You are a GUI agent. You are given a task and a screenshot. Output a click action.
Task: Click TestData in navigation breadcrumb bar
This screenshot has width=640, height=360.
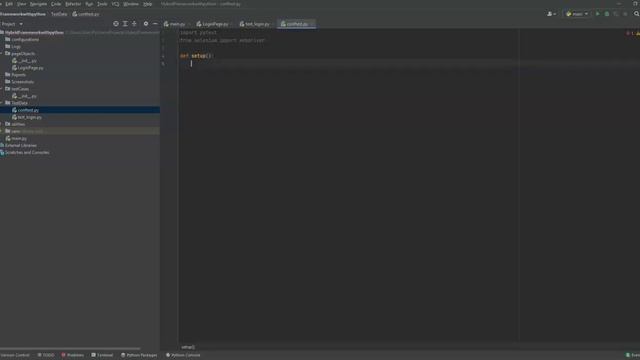(x=59, y=14)
